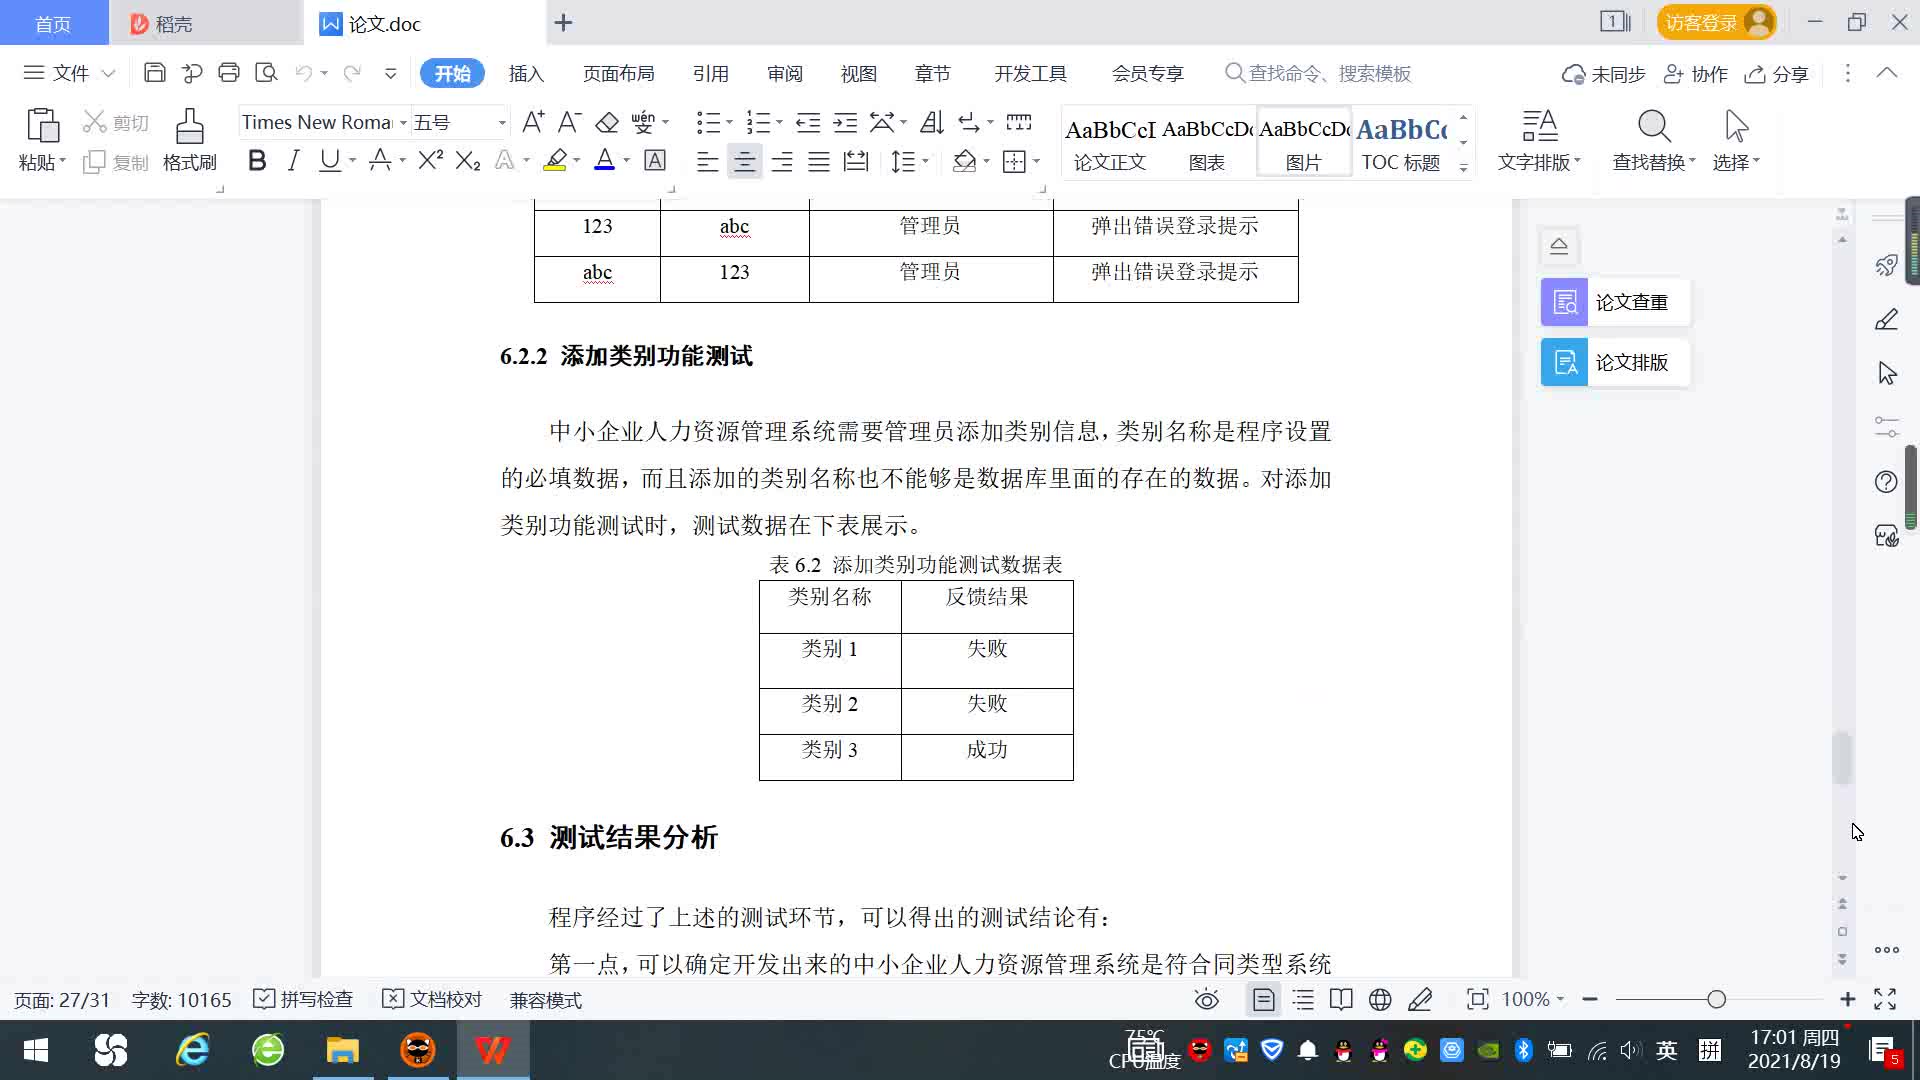The image size is (1920, 1080).
Task: Toggle underline formatting
Action: click(x=329, y=160)
